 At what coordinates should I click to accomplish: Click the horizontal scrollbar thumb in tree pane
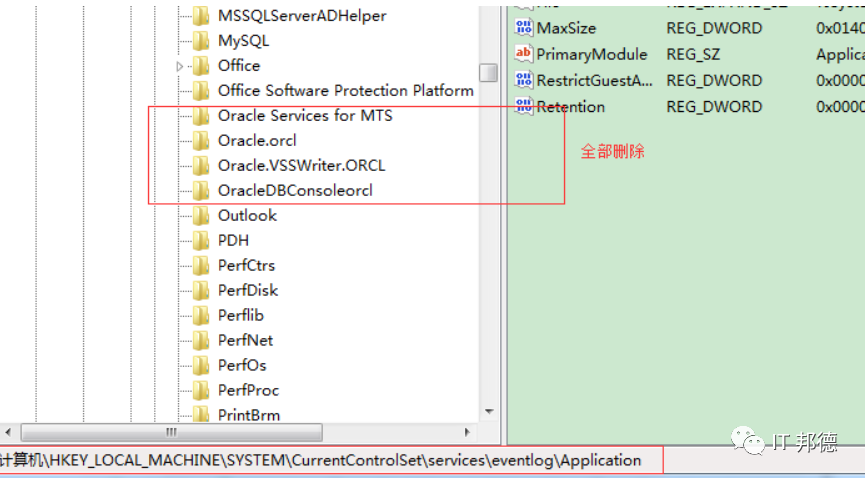[x=172, y=432]
